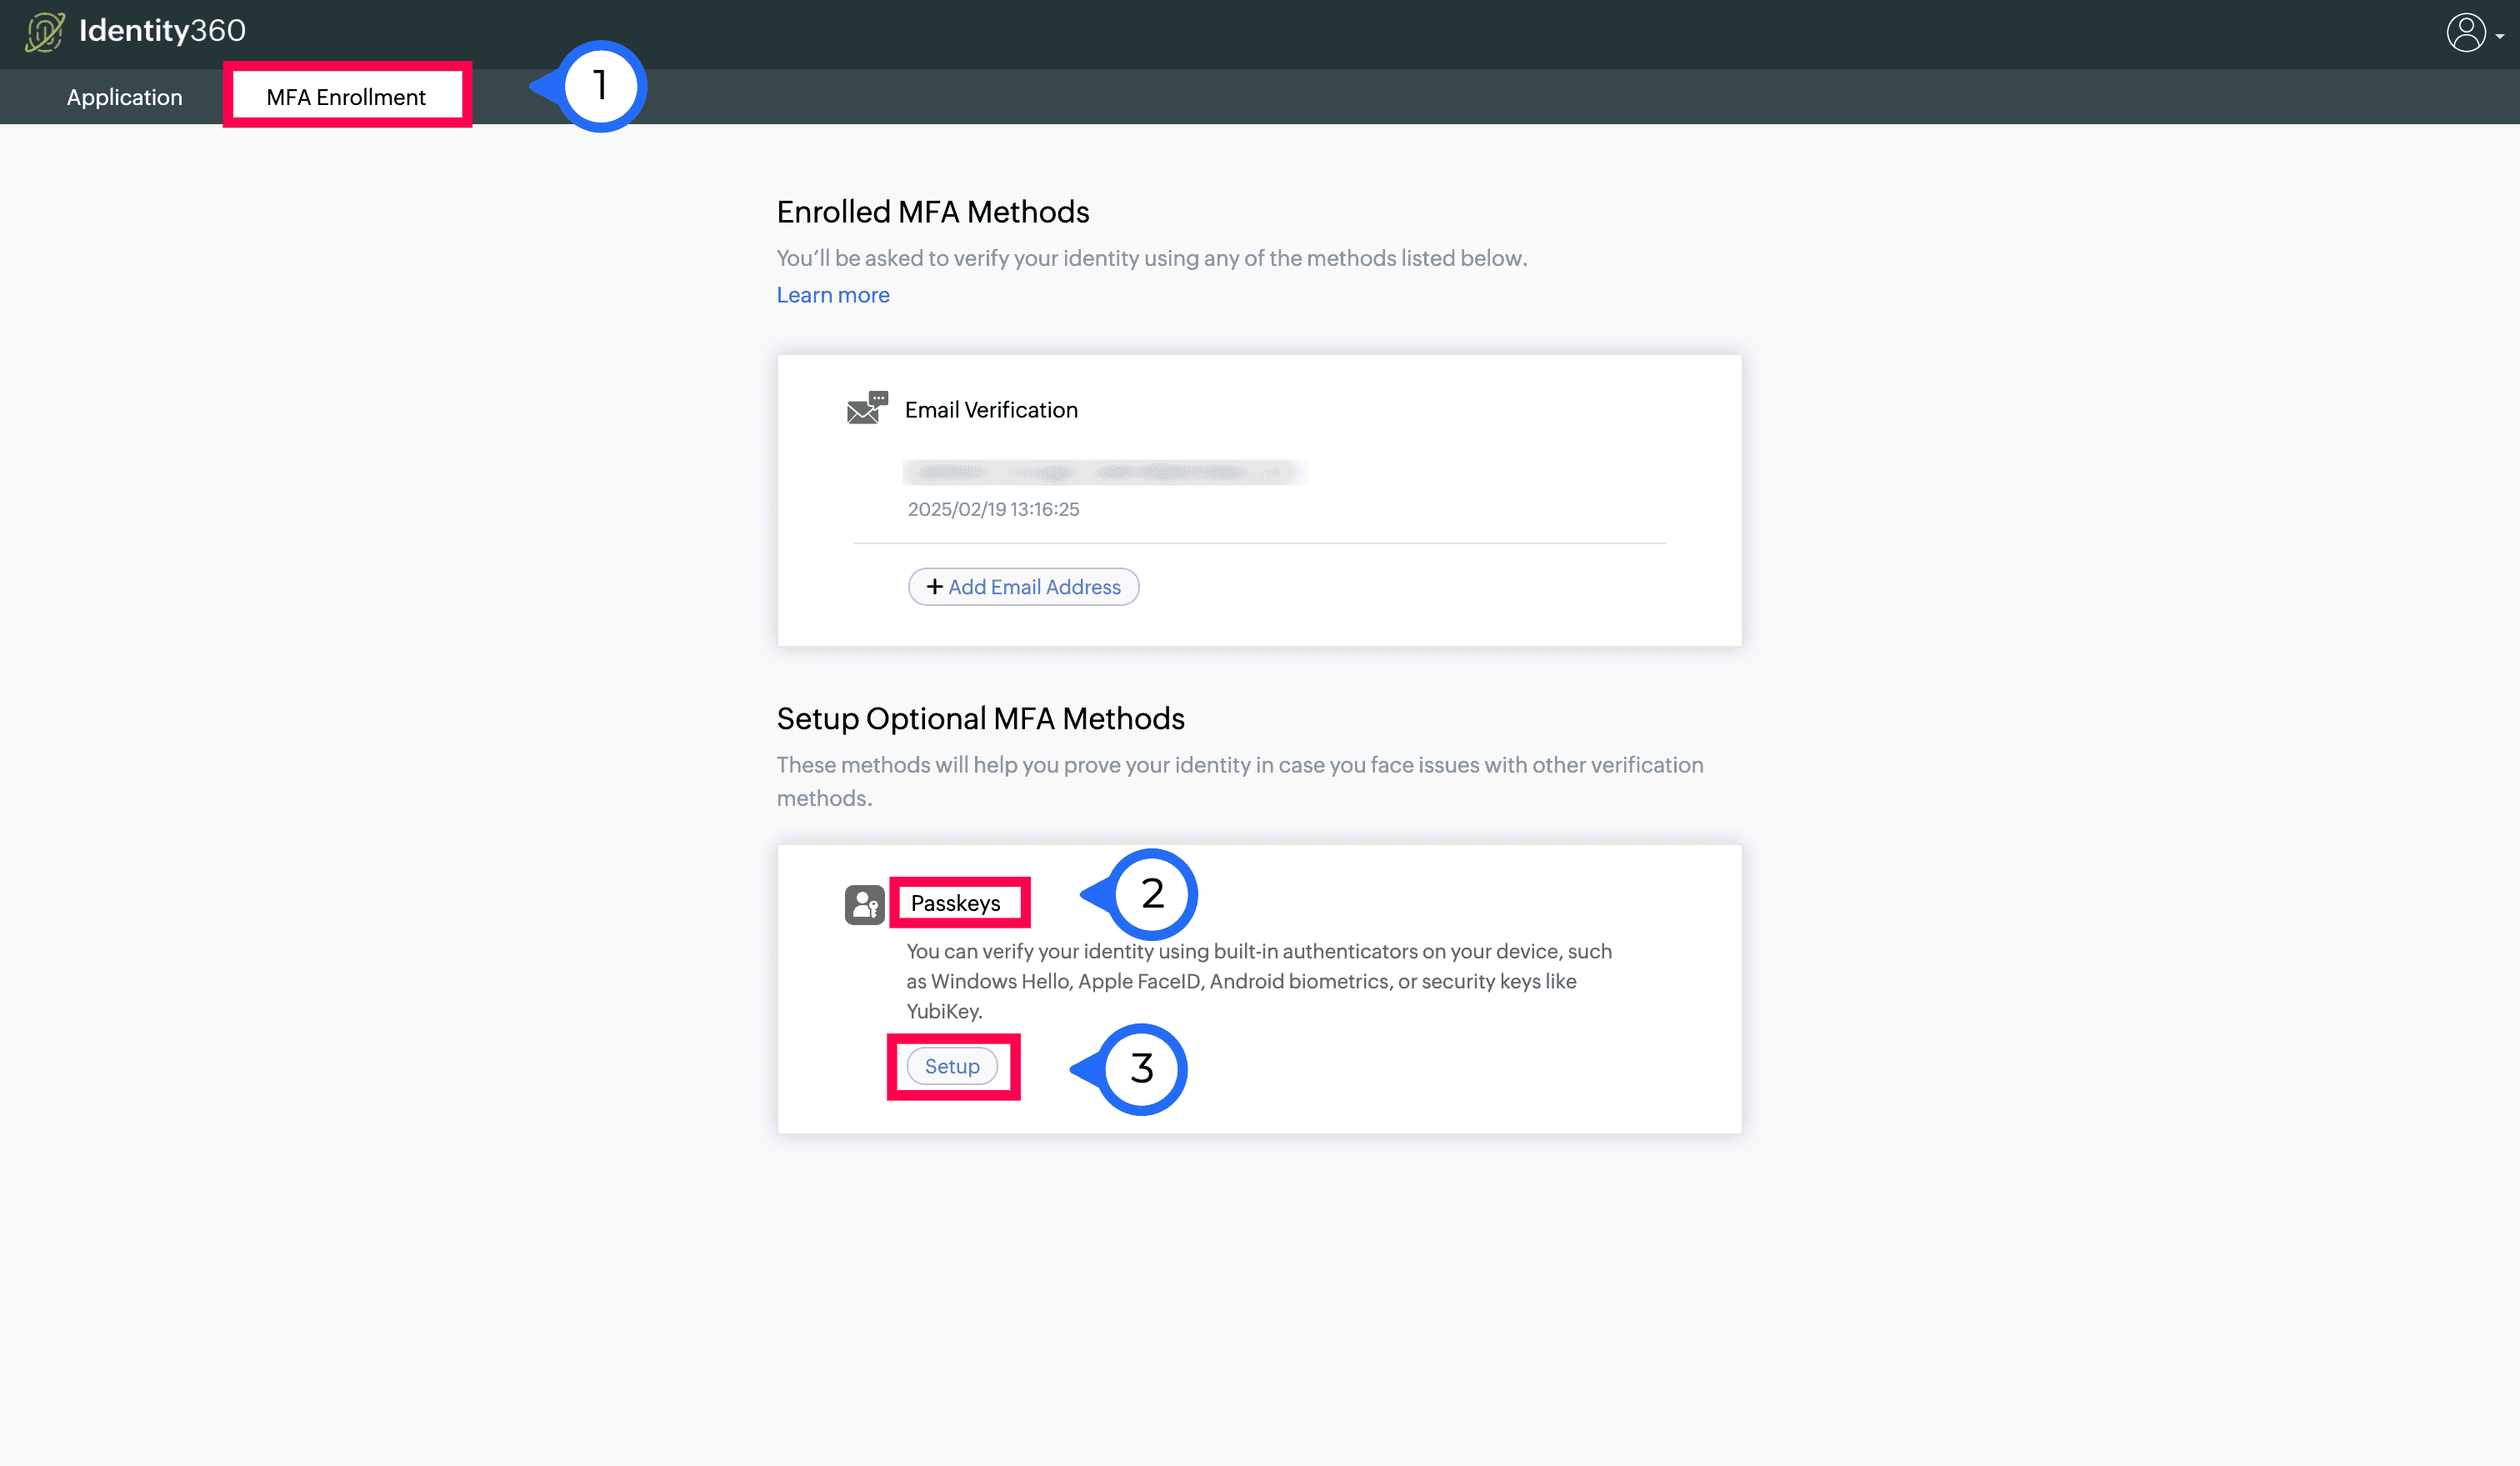
Task: Click the number 3 callout marker
Action: tap(1142, 1068)
